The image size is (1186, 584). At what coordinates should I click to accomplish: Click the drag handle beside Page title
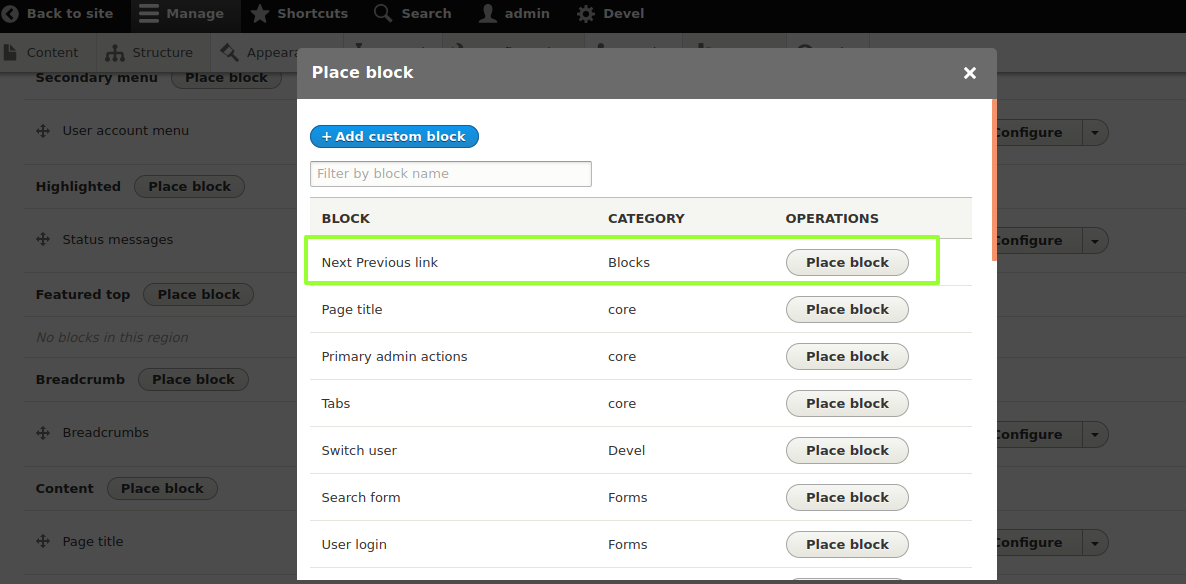tap(41, 540)
